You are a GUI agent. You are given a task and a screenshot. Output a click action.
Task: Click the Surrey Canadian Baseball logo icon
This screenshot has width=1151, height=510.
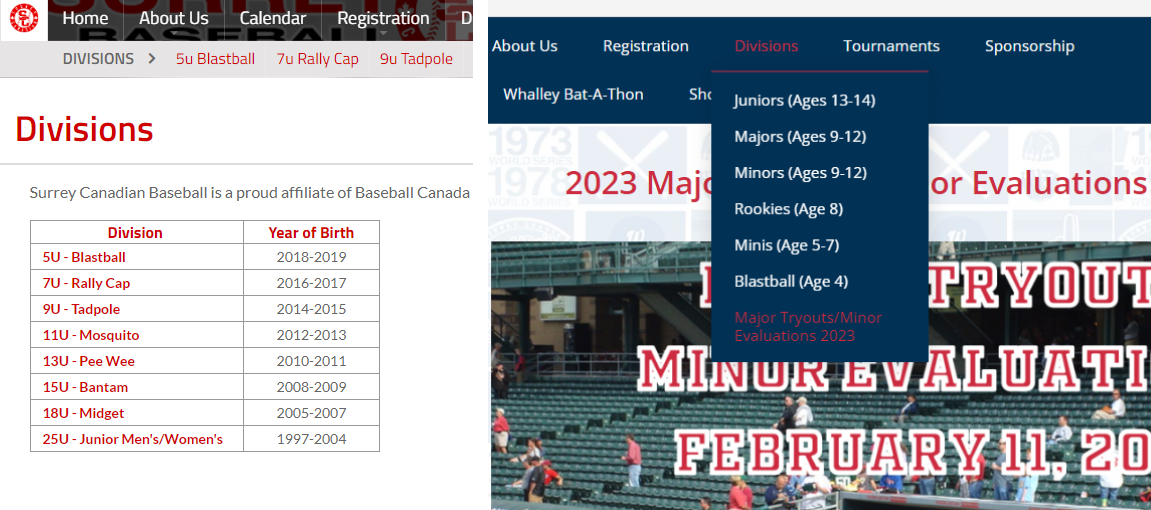[x=24, y=17]
